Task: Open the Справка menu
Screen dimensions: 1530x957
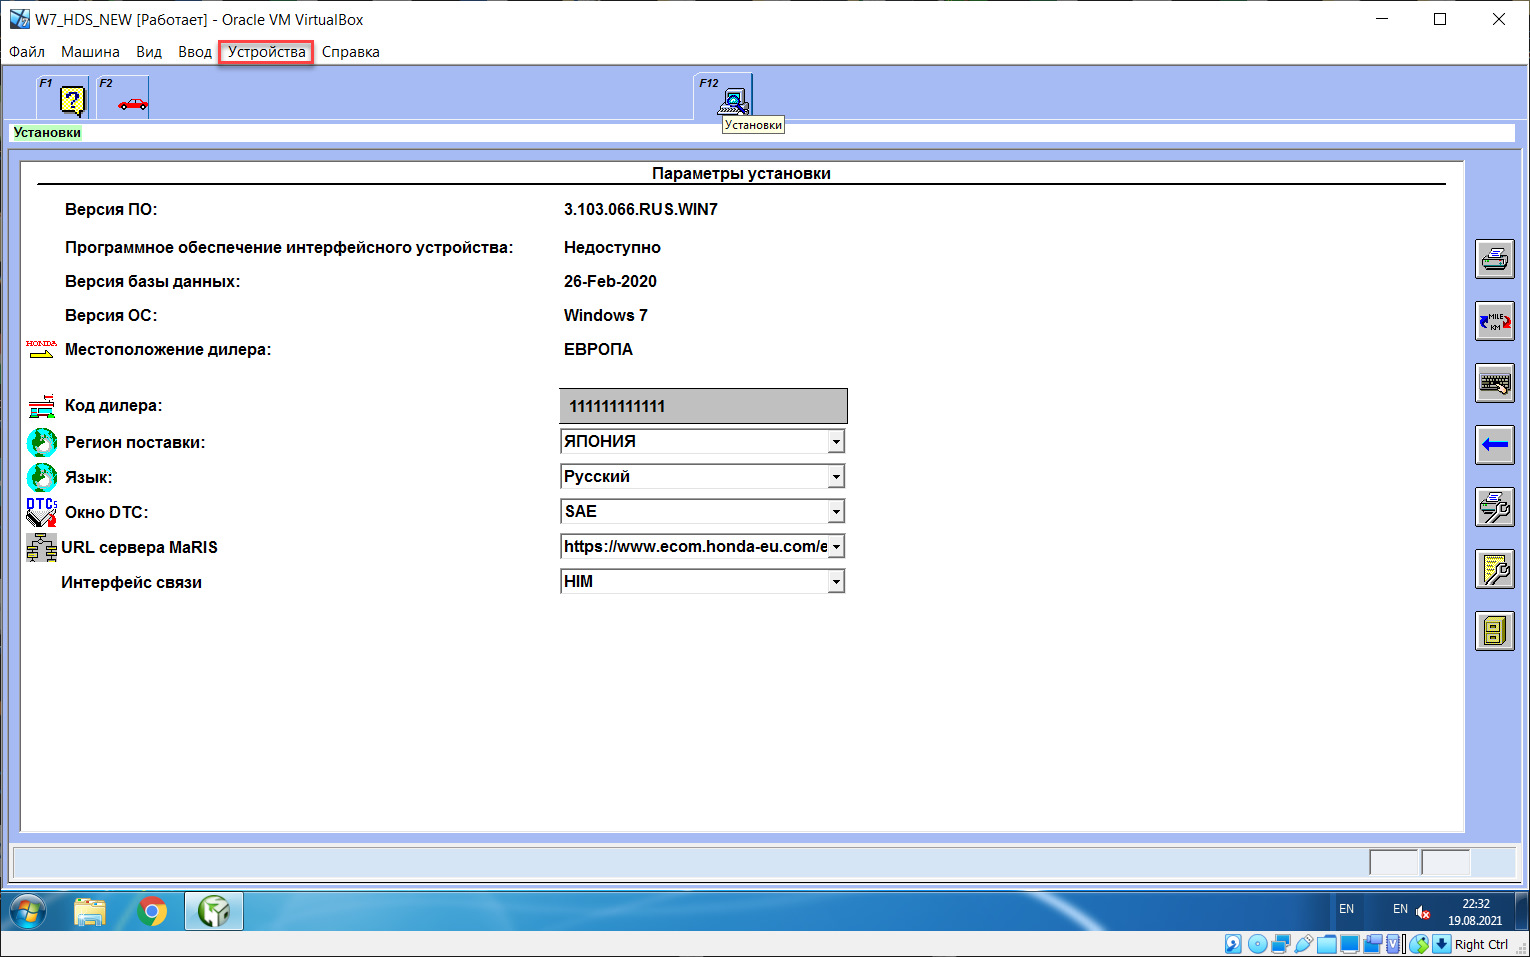Action: click(x=351, y=52)
